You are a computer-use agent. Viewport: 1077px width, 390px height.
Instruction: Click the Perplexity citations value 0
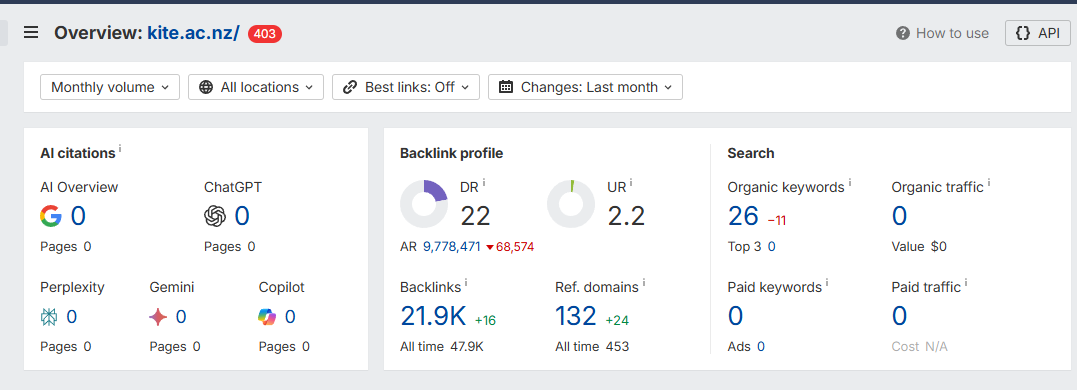(x=71, y=317)
